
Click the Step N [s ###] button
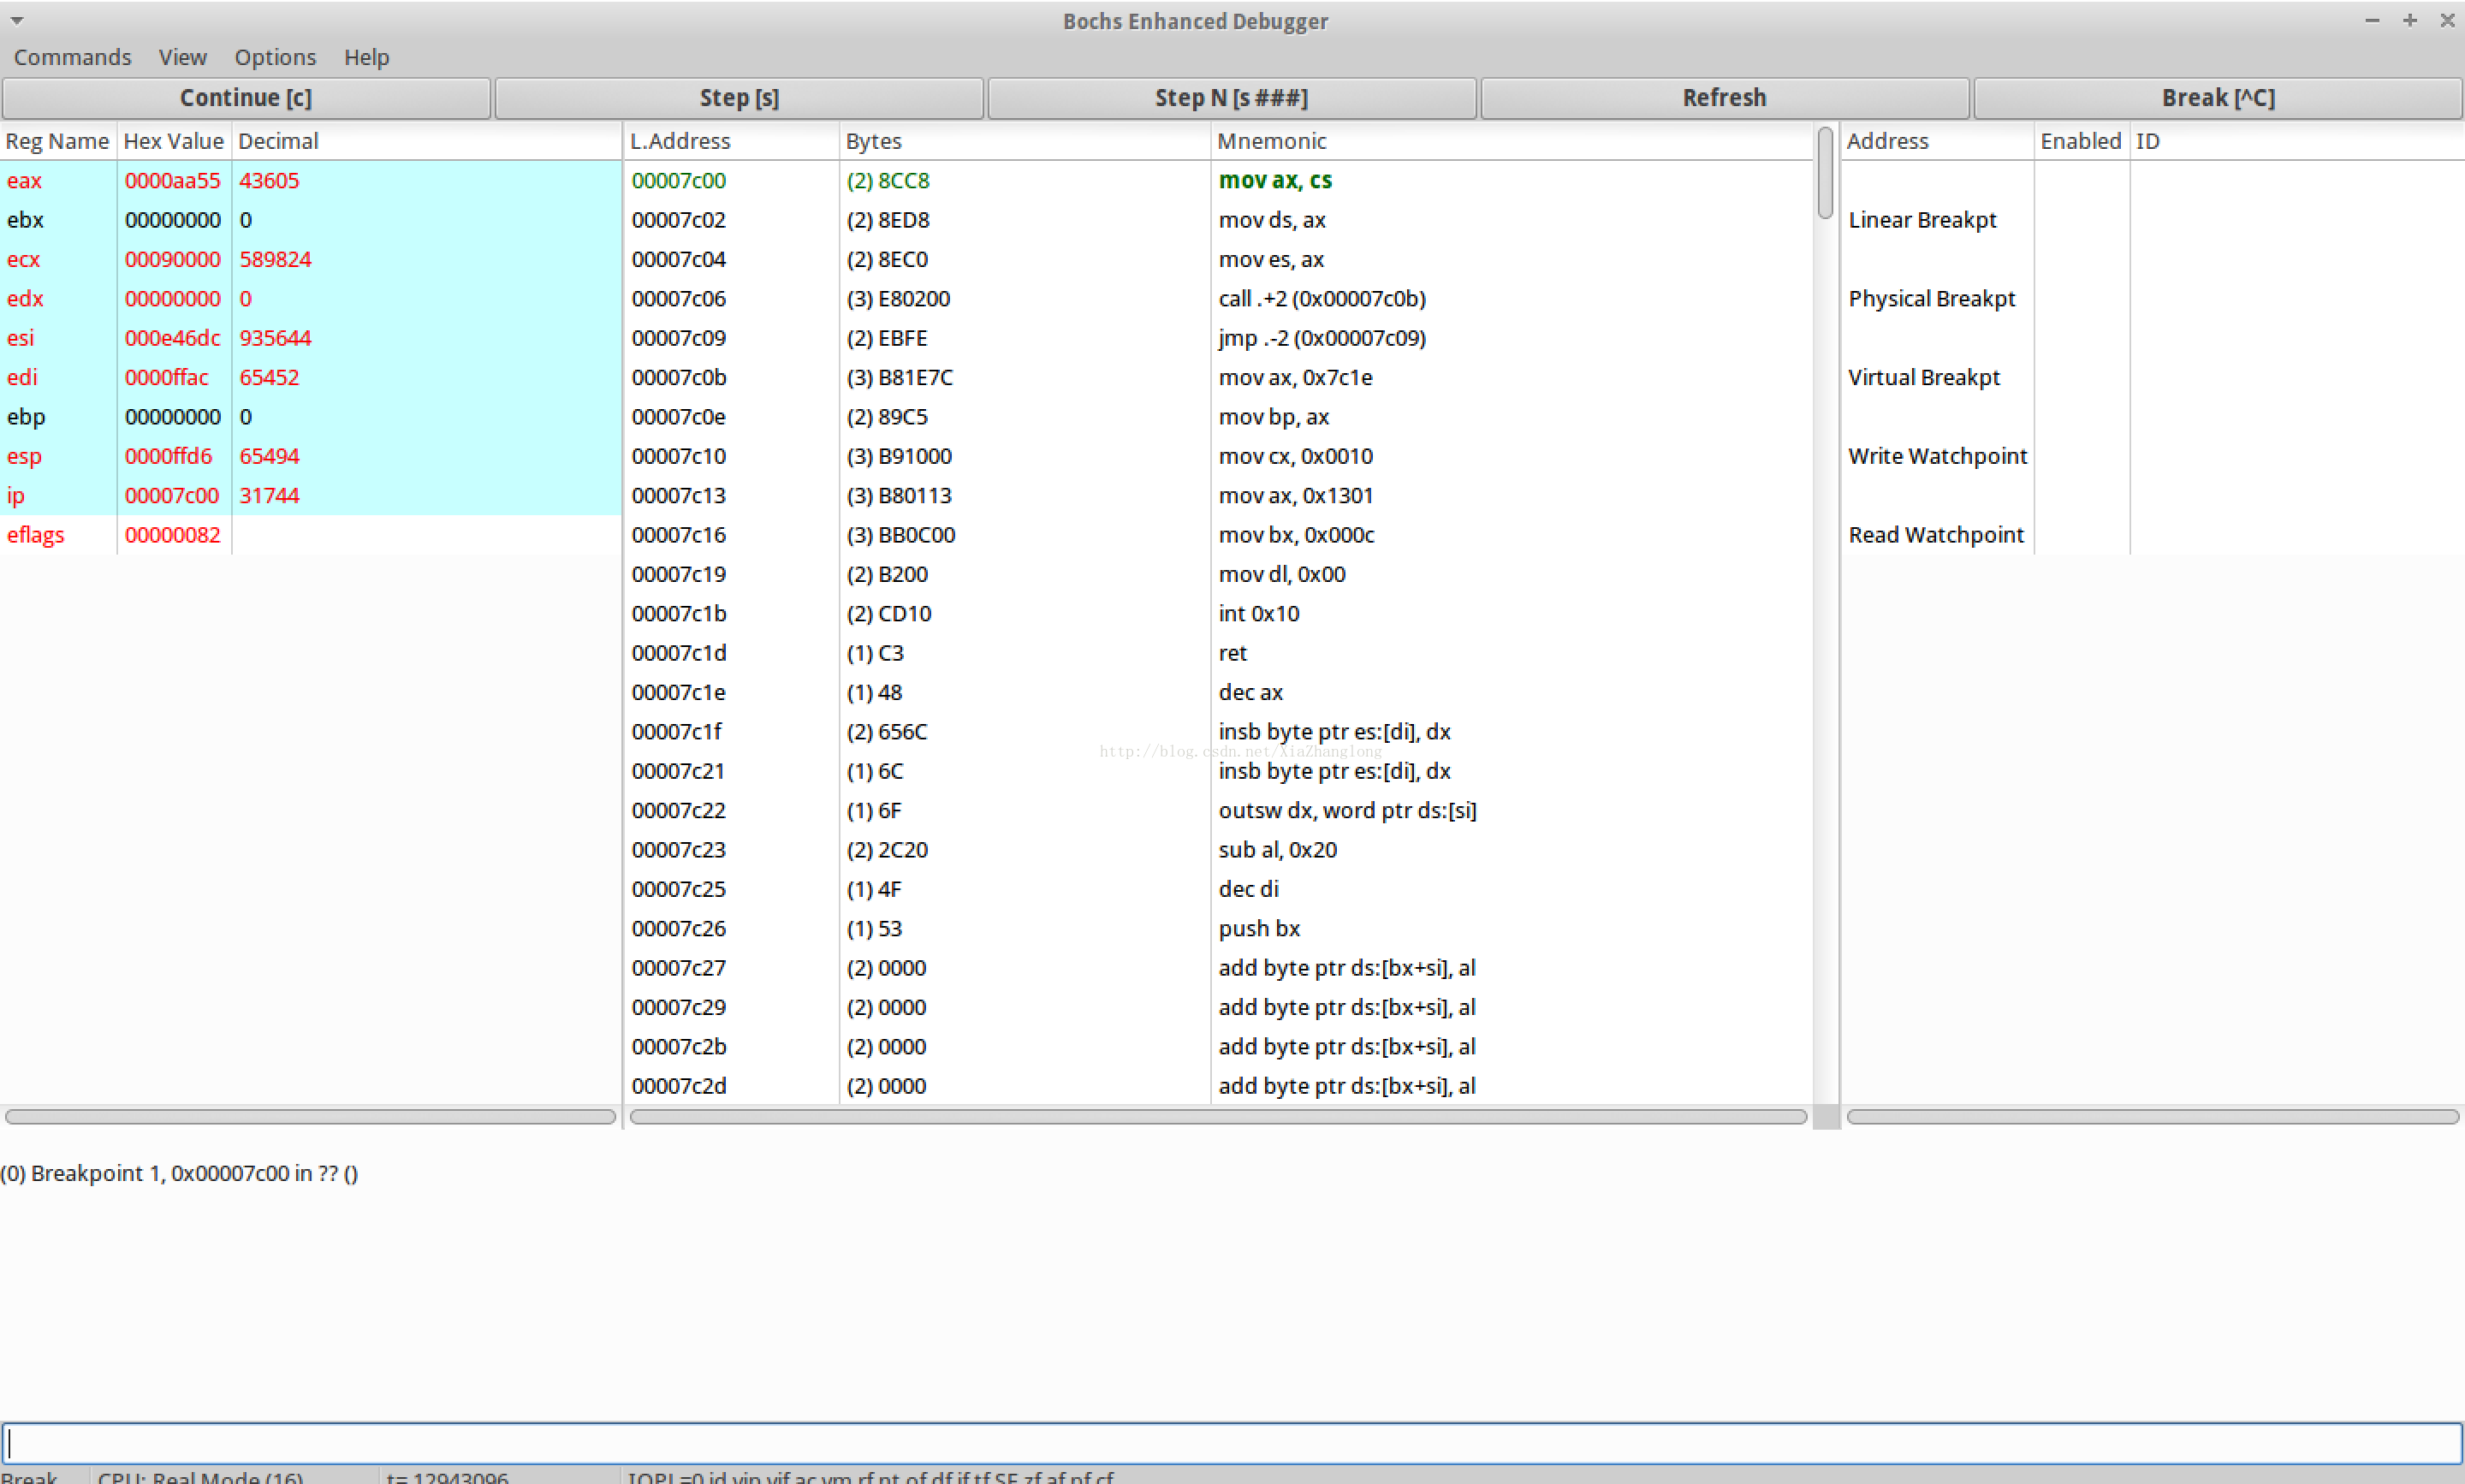[1232, 98]
